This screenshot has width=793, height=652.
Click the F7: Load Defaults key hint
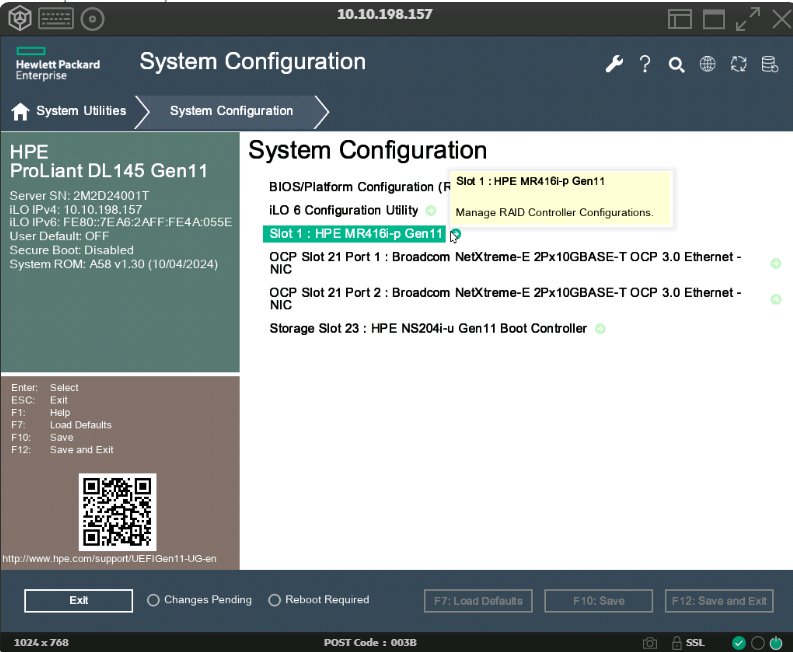point(61,425)
